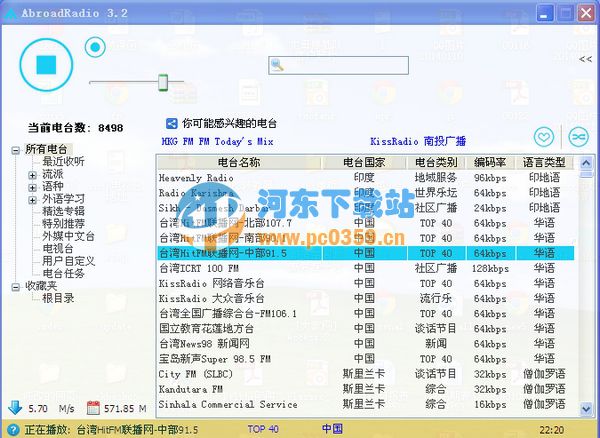The width and height of the screenshot is (600, 438).
Task: Select Sinhala Commercial Service station
Action: click(x=365, y=404)
